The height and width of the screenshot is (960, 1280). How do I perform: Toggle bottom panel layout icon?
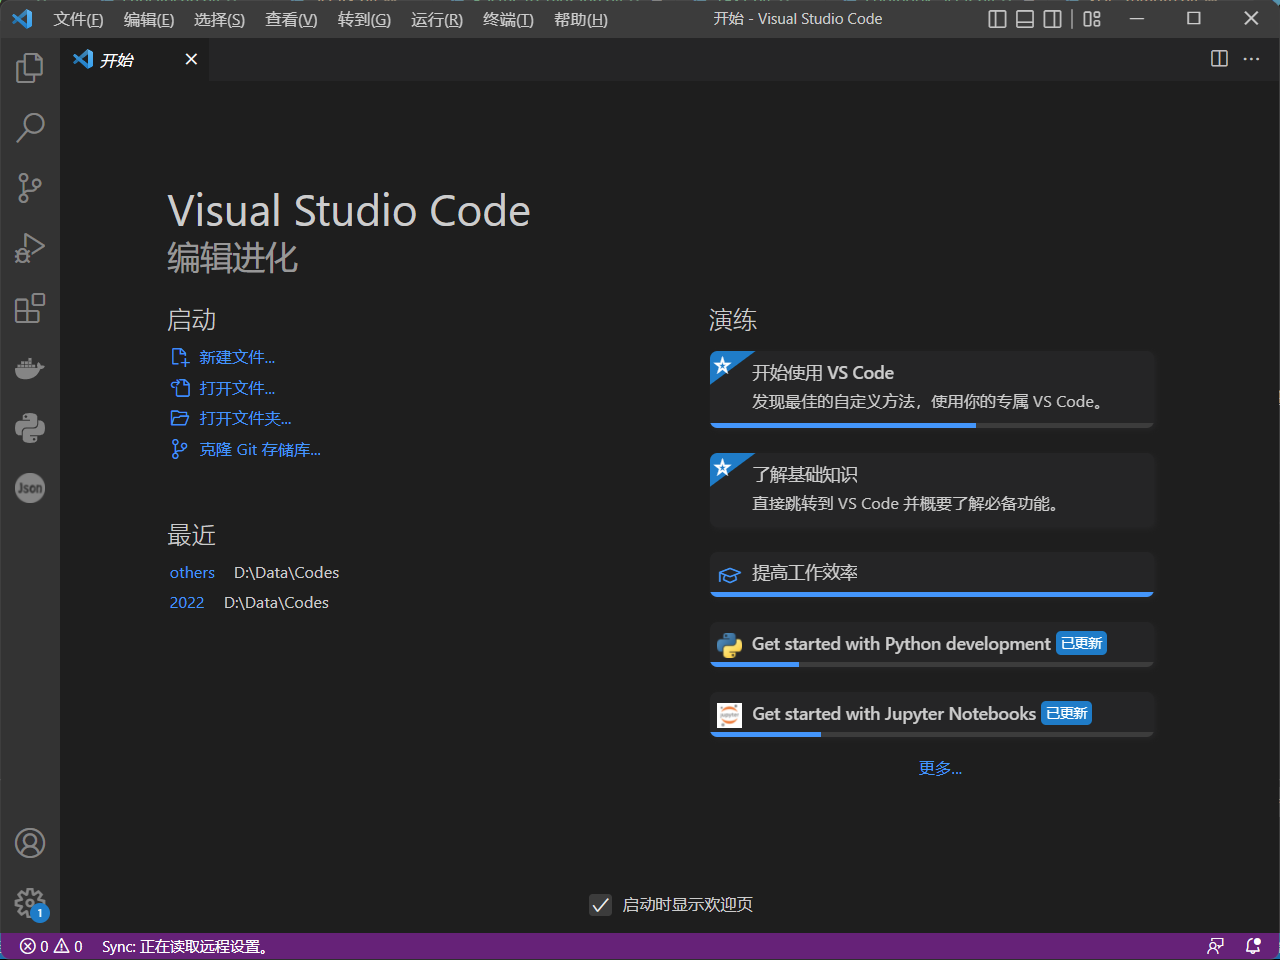[x=1025, y=19]
